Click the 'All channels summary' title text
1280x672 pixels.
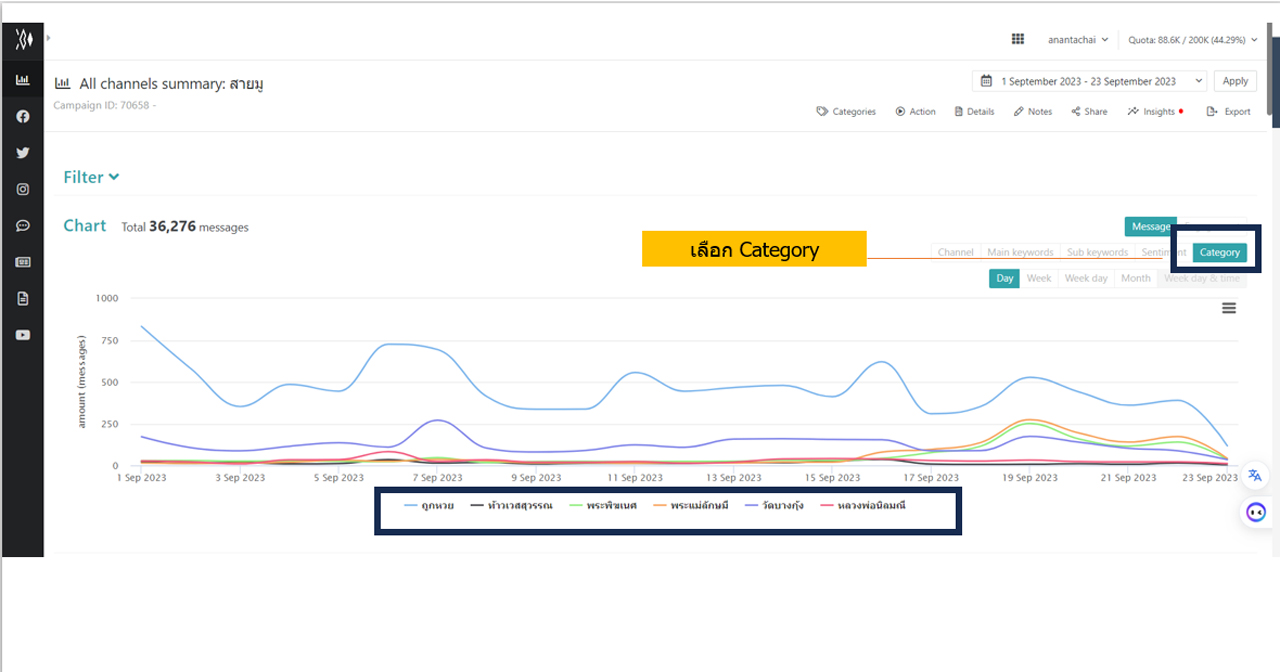(x=171, y=84)
